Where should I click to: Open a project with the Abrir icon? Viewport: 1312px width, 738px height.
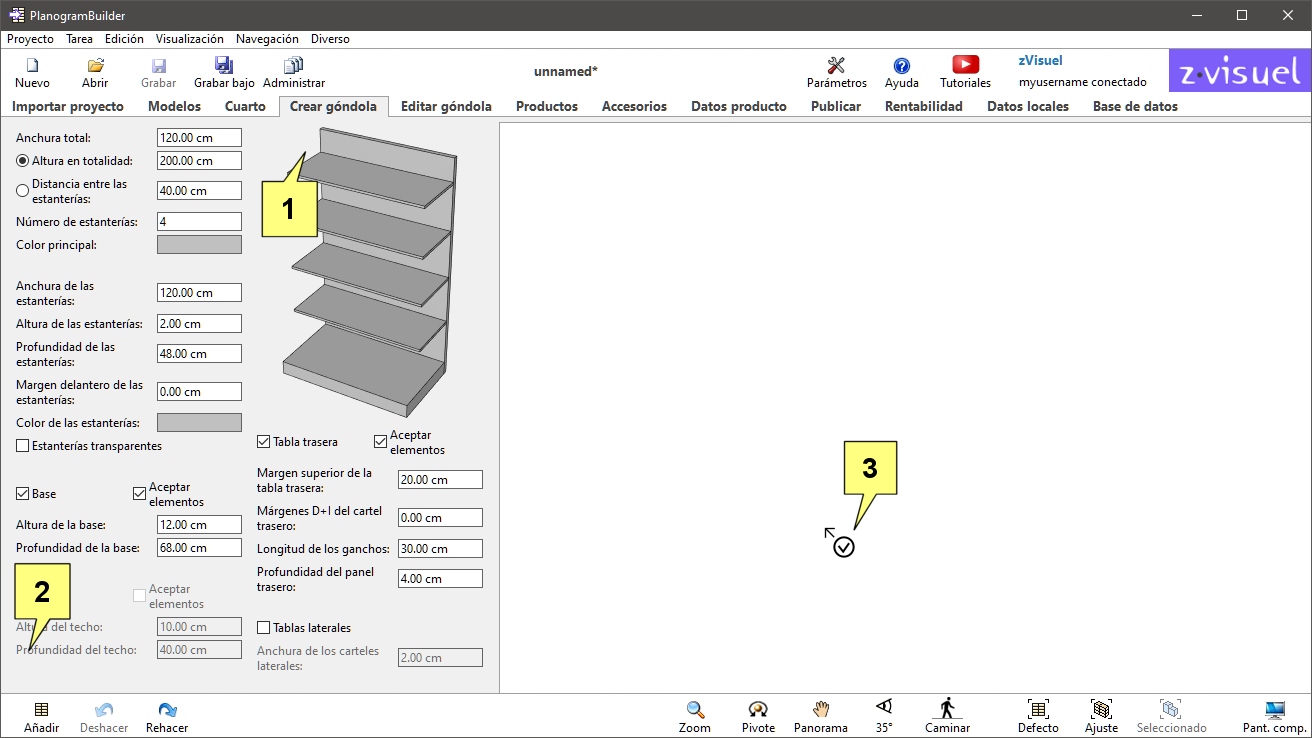(x=95, y=66)
